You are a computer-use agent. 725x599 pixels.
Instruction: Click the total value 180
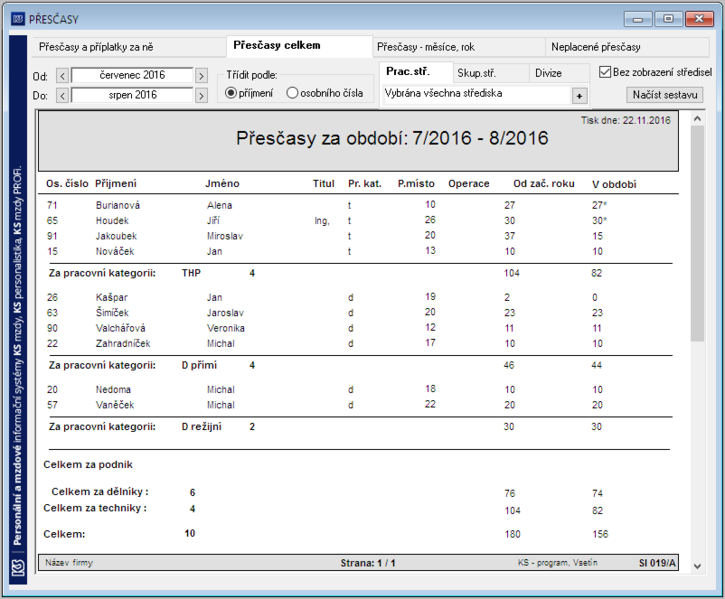pyautogui.click(x=512, y=534)
